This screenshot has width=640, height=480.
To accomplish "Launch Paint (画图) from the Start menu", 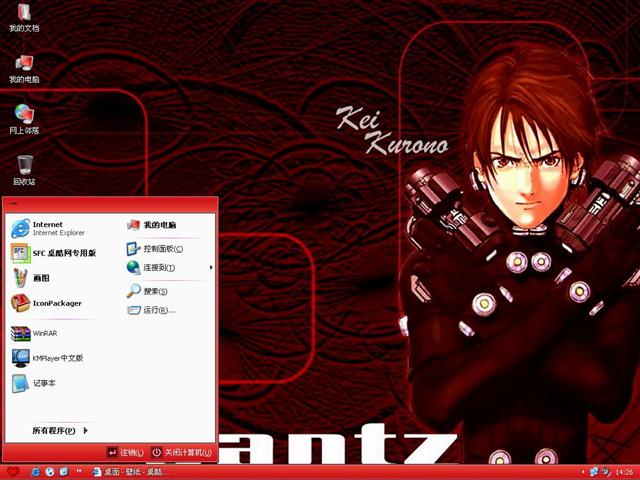I will pyautogui.click(x=40, y=278).
